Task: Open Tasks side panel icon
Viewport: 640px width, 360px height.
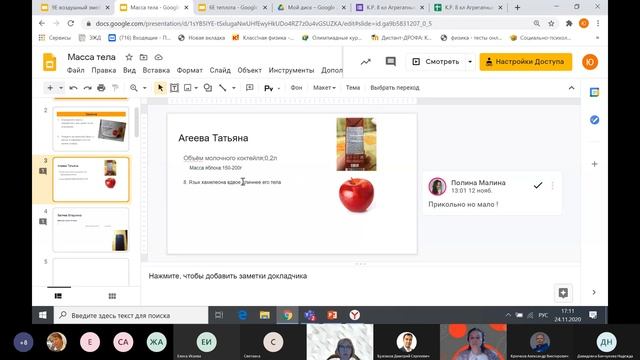Action: click(x=594, y=120)
